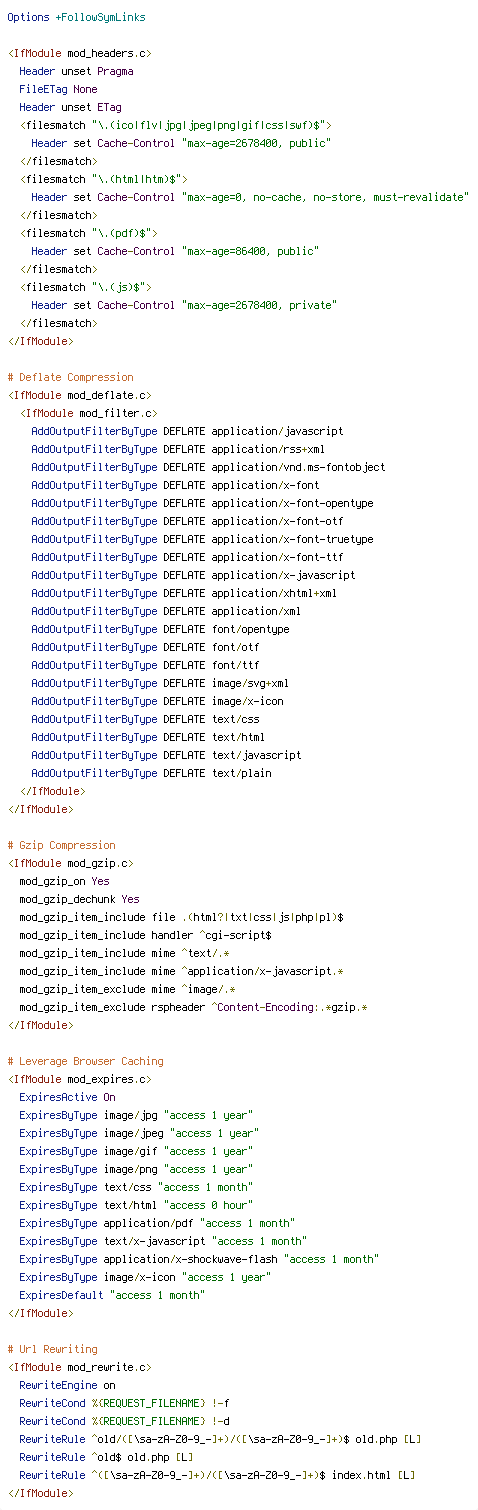Select DEFLATE application/vnd.ms-fontobject line
This screenshot has height=1510, width=478.
tap(208, 468)
